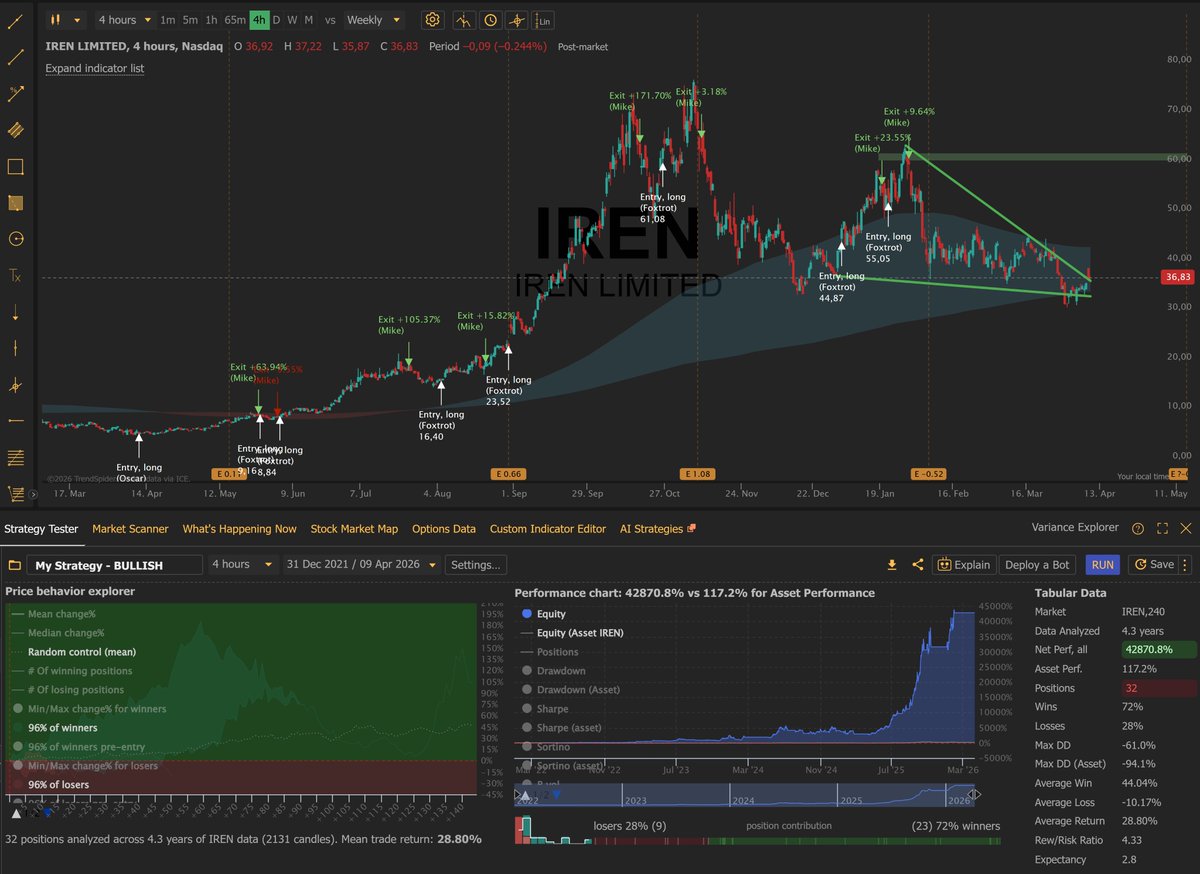The image size is (1200, 874).
Task: Click the crosshair cursor icon
Action: point(517,20)
